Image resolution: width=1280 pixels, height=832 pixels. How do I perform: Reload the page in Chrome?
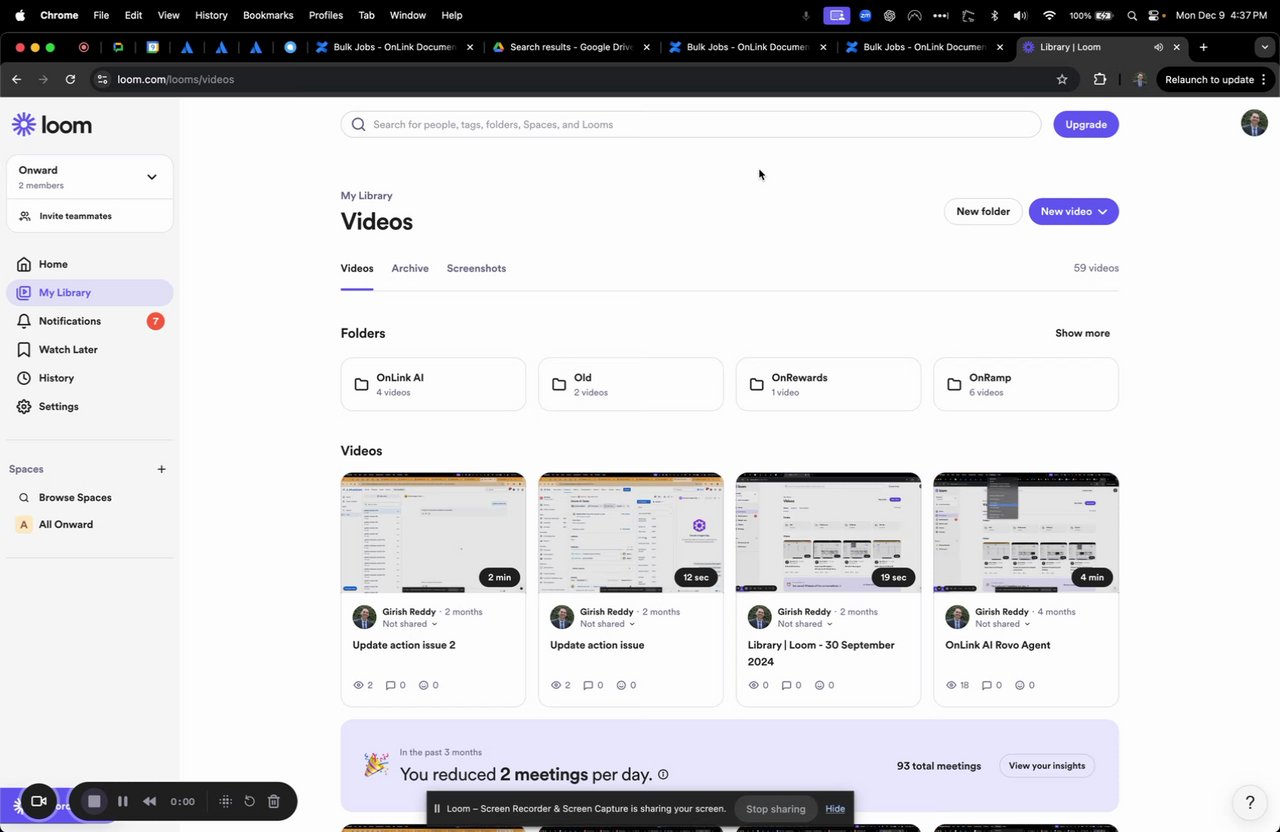(70, 79)
